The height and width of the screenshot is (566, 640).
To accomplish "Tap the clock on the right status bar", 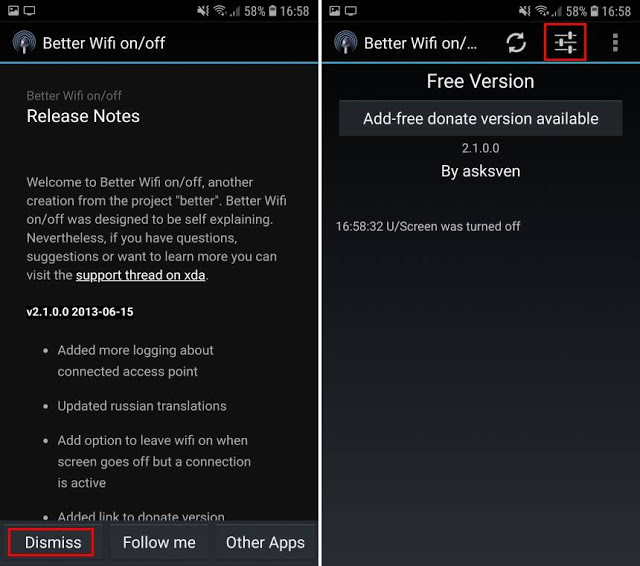I will click(x=617, y=10).
